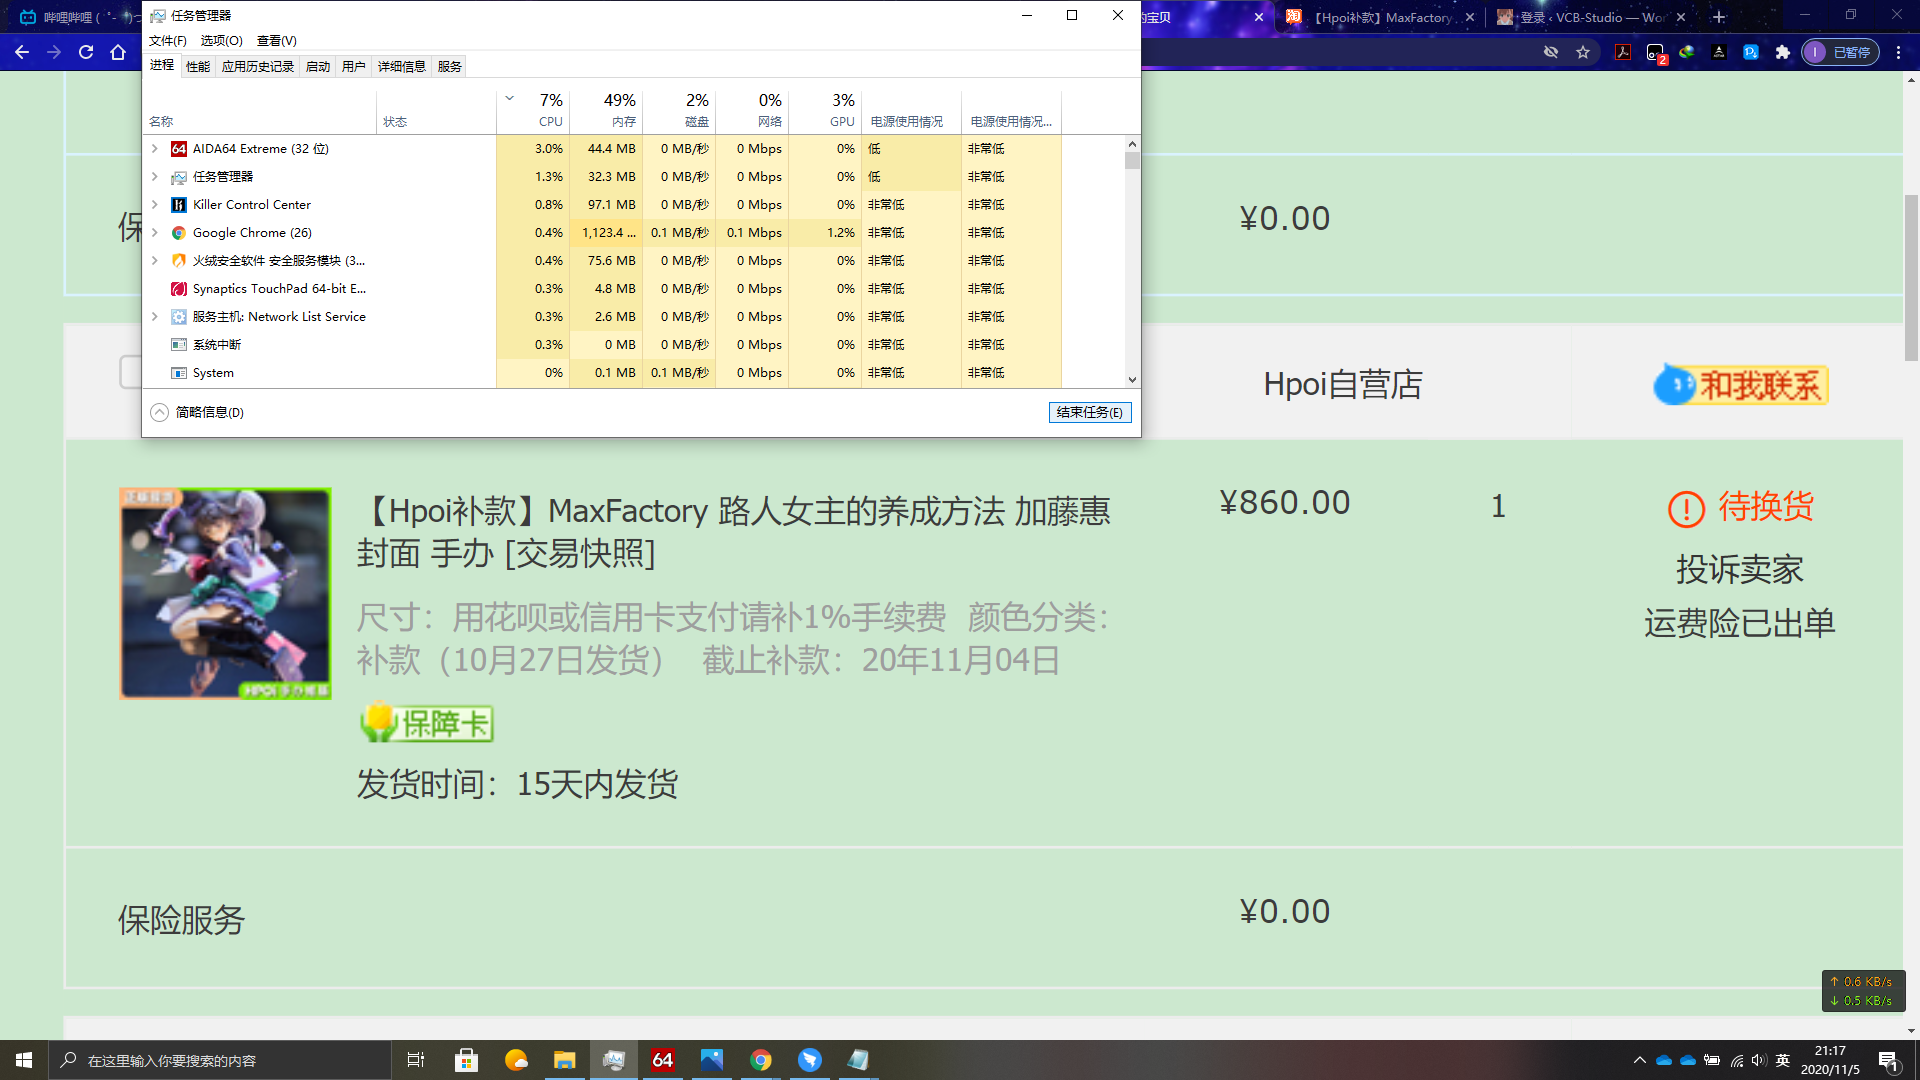1920x1080 pixels.
Task: Click the 火绒安全软件 process icon
Action: click(179, 261)
